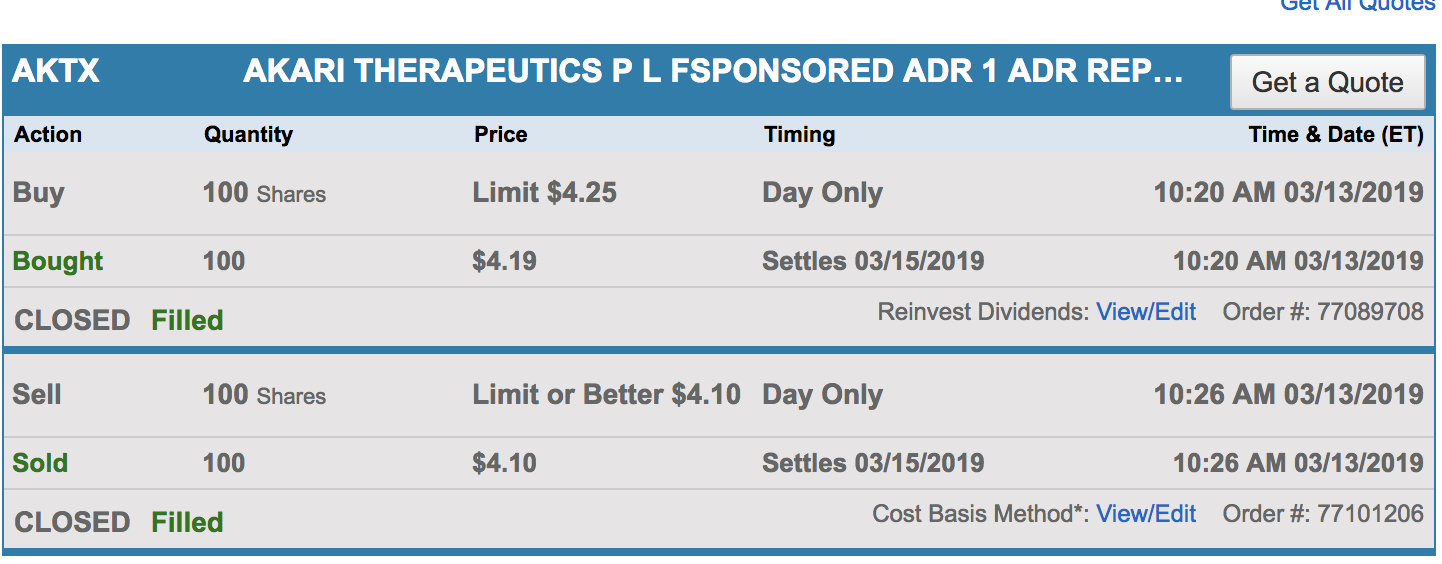
Task: Open View/Edit beside Reinvest Dividends
Action: pyautogui.click(x=1146, y=312)
